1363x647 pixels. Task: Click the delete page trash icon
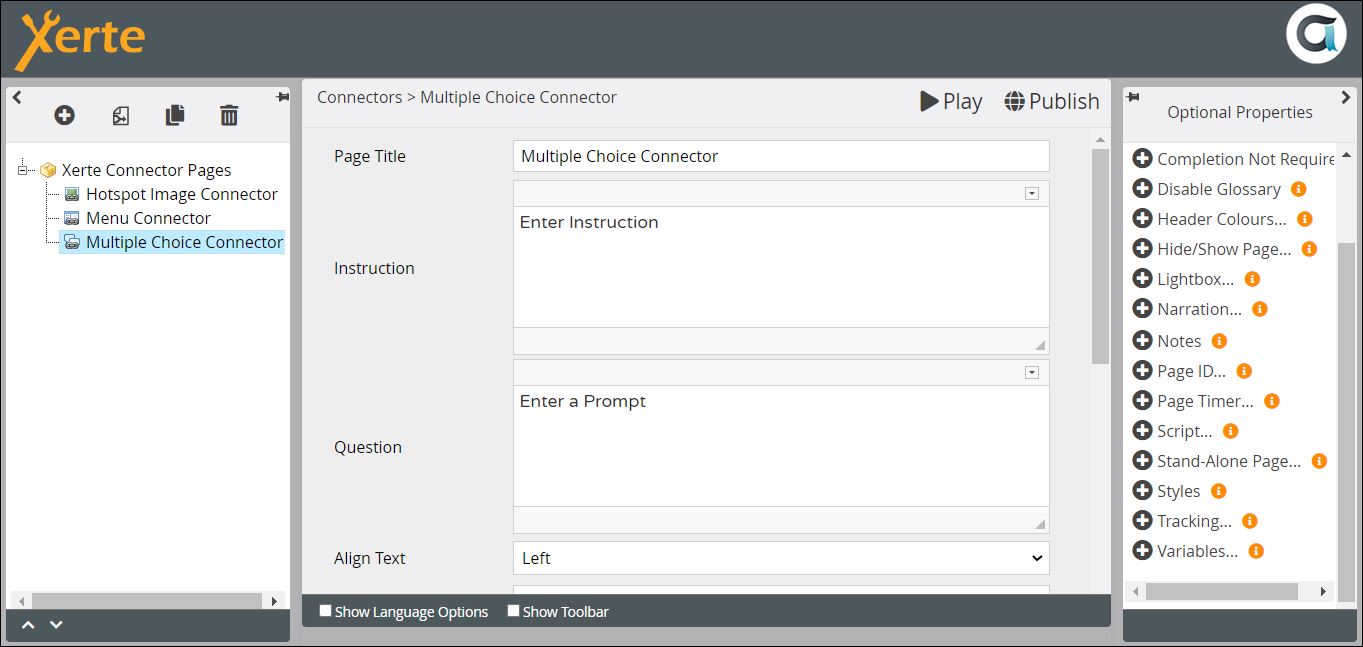(229, 116)
